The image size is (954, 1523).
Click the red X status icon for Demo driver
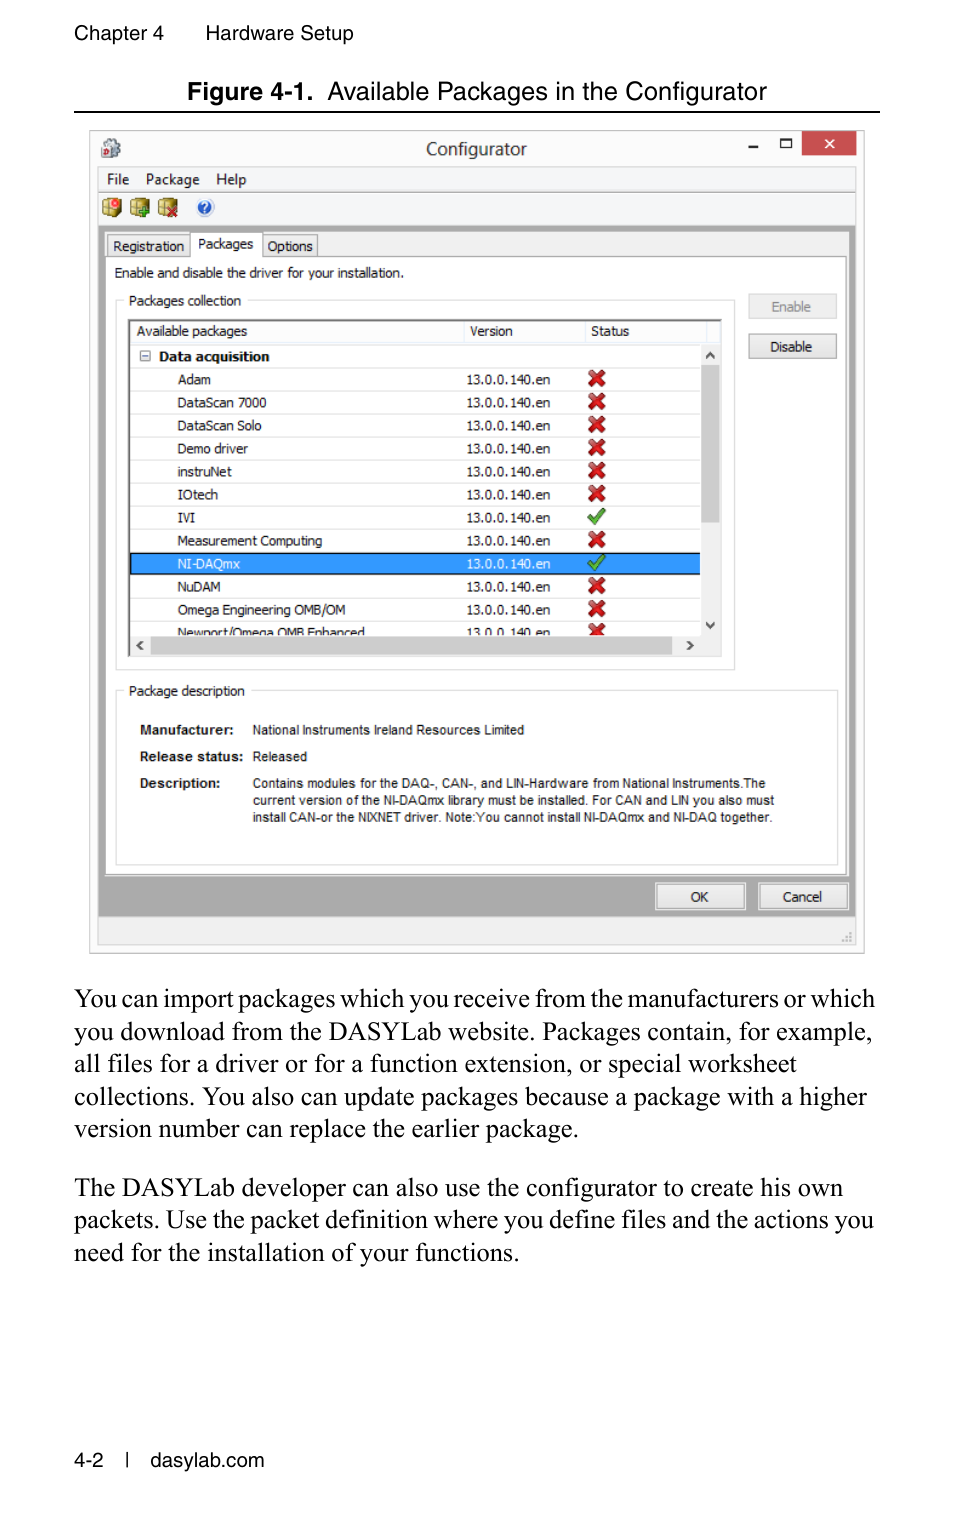597,448
